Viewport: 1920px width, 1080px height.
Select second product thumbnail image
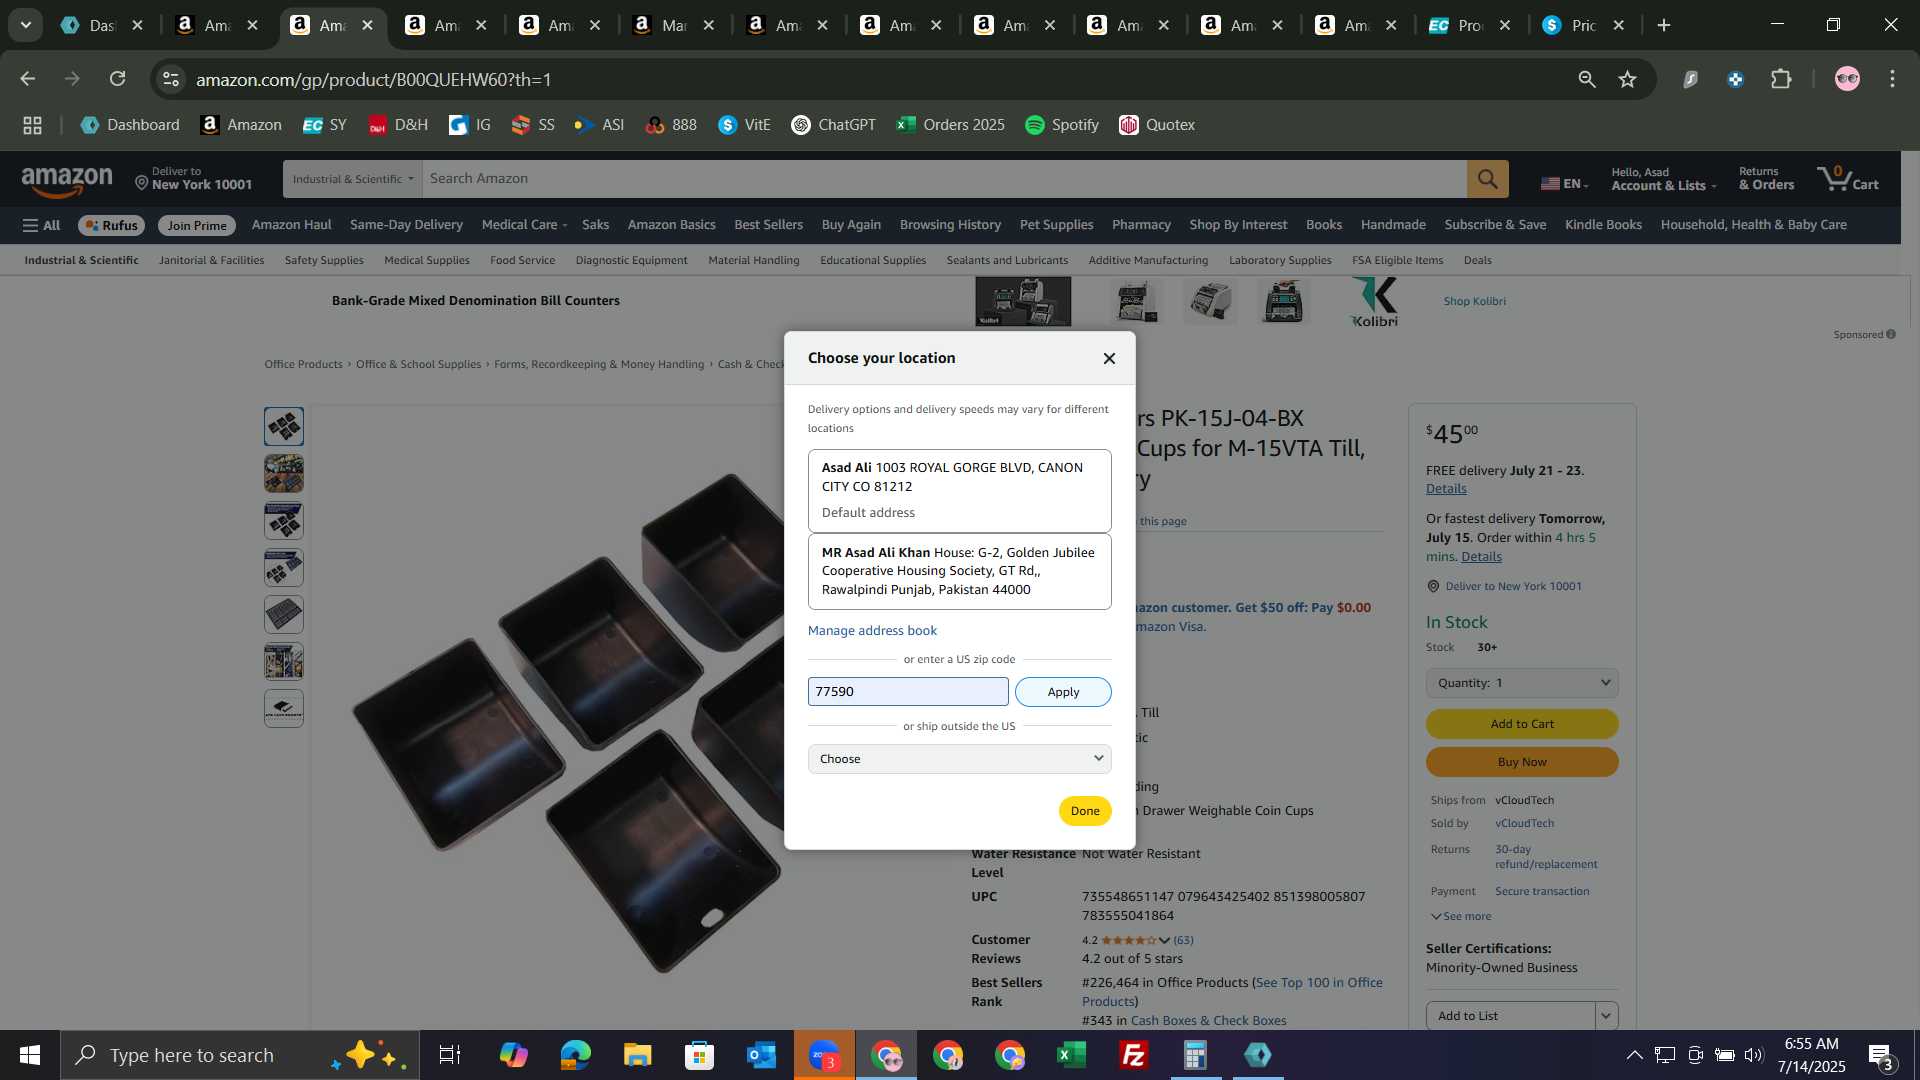tap(284, 474)
